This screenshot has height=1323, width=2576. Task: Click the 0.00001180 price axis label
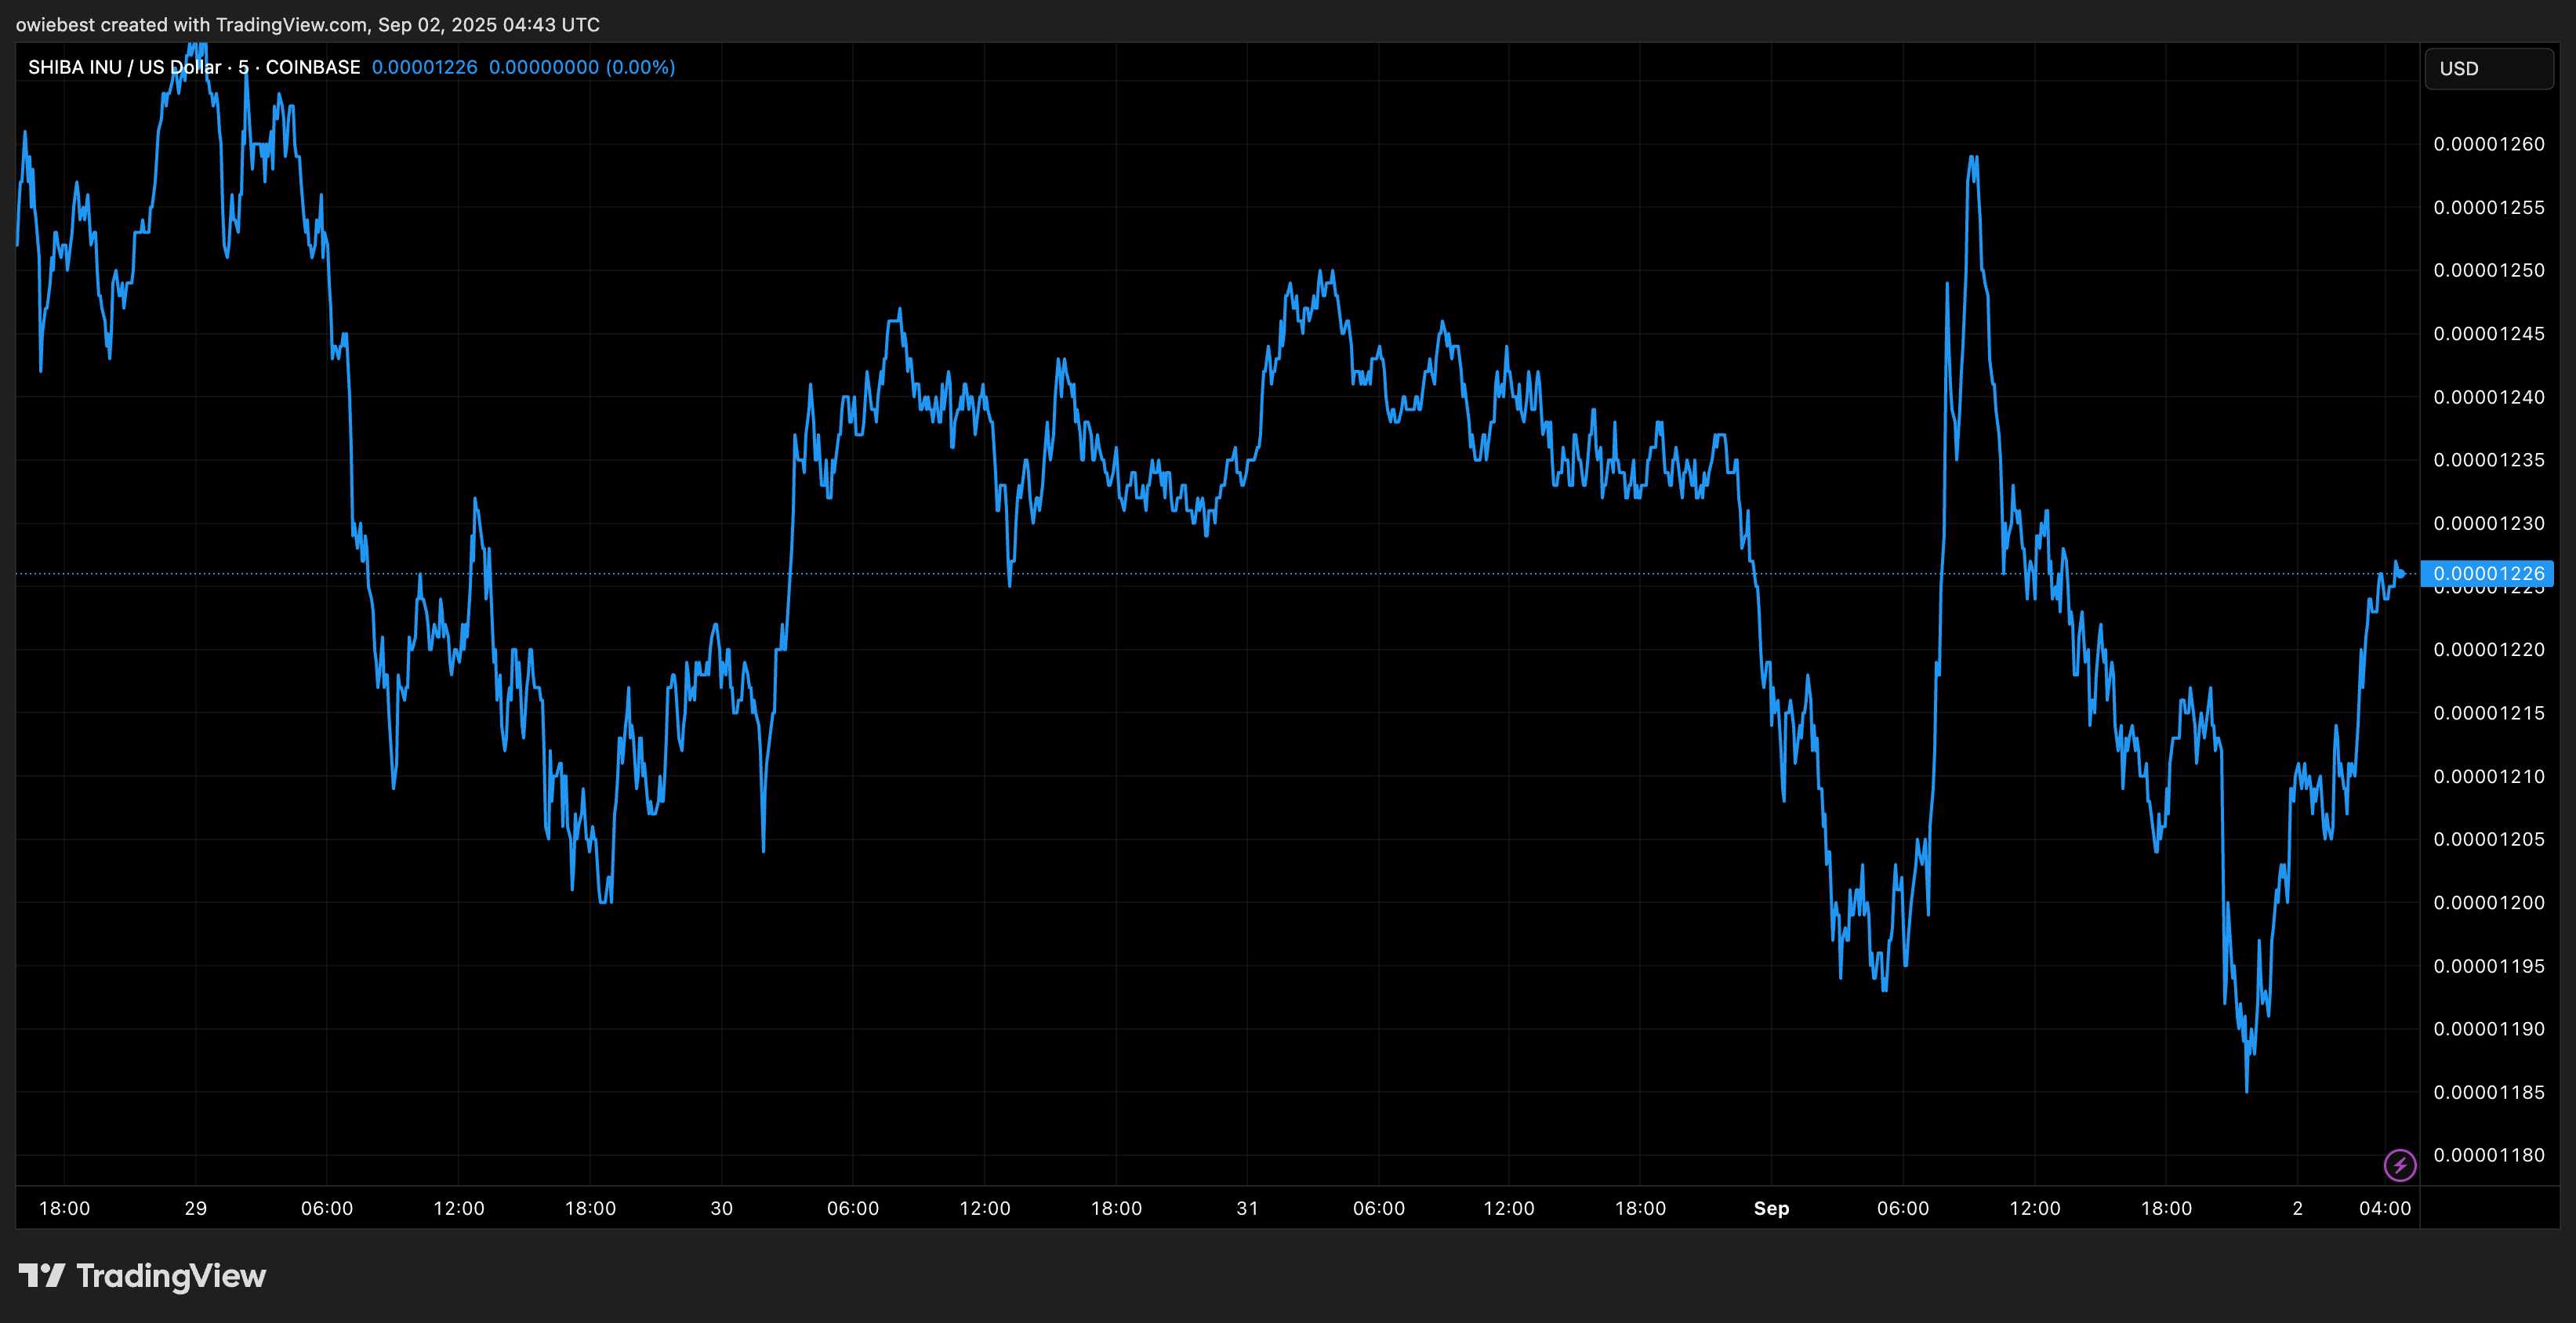(x=2489, y=1155)
